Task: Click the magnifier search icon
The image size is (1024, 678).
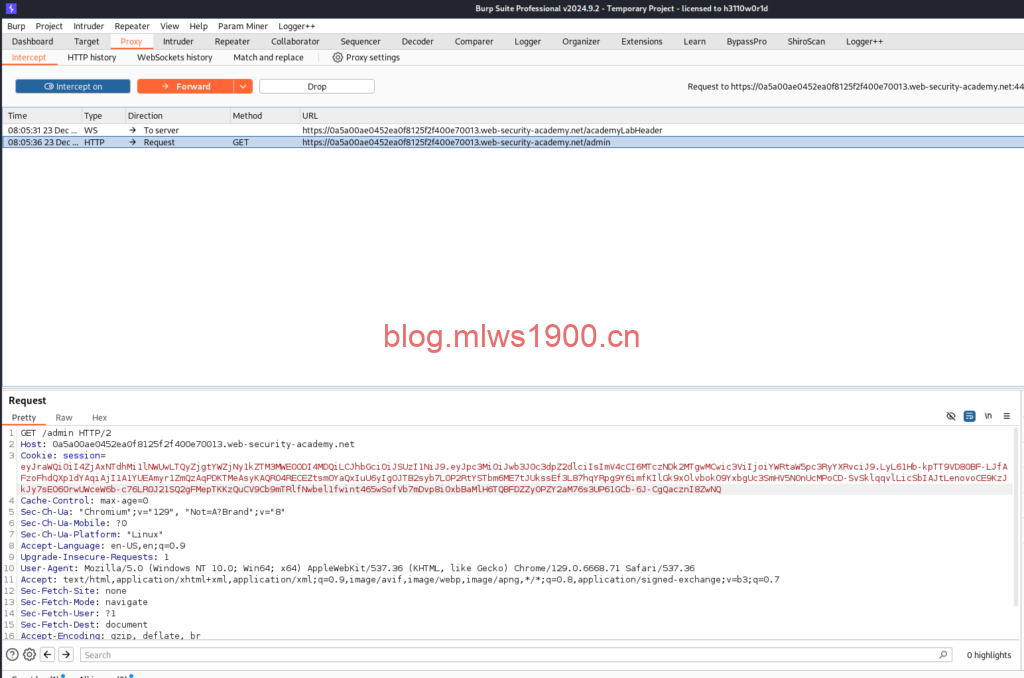Action: (x=943, y=654)
